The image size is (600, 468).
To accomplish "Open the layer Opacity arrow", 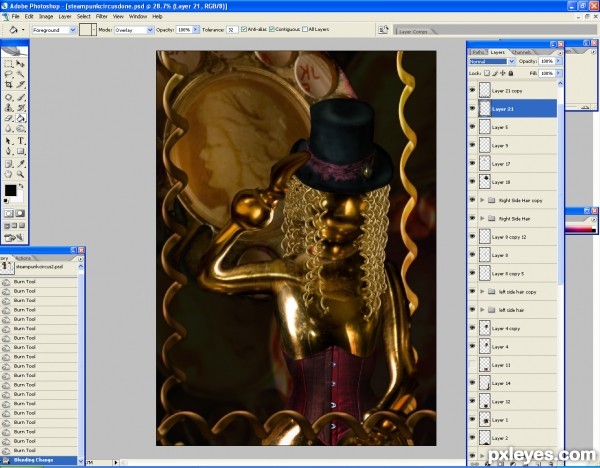I will coord(558,61).
